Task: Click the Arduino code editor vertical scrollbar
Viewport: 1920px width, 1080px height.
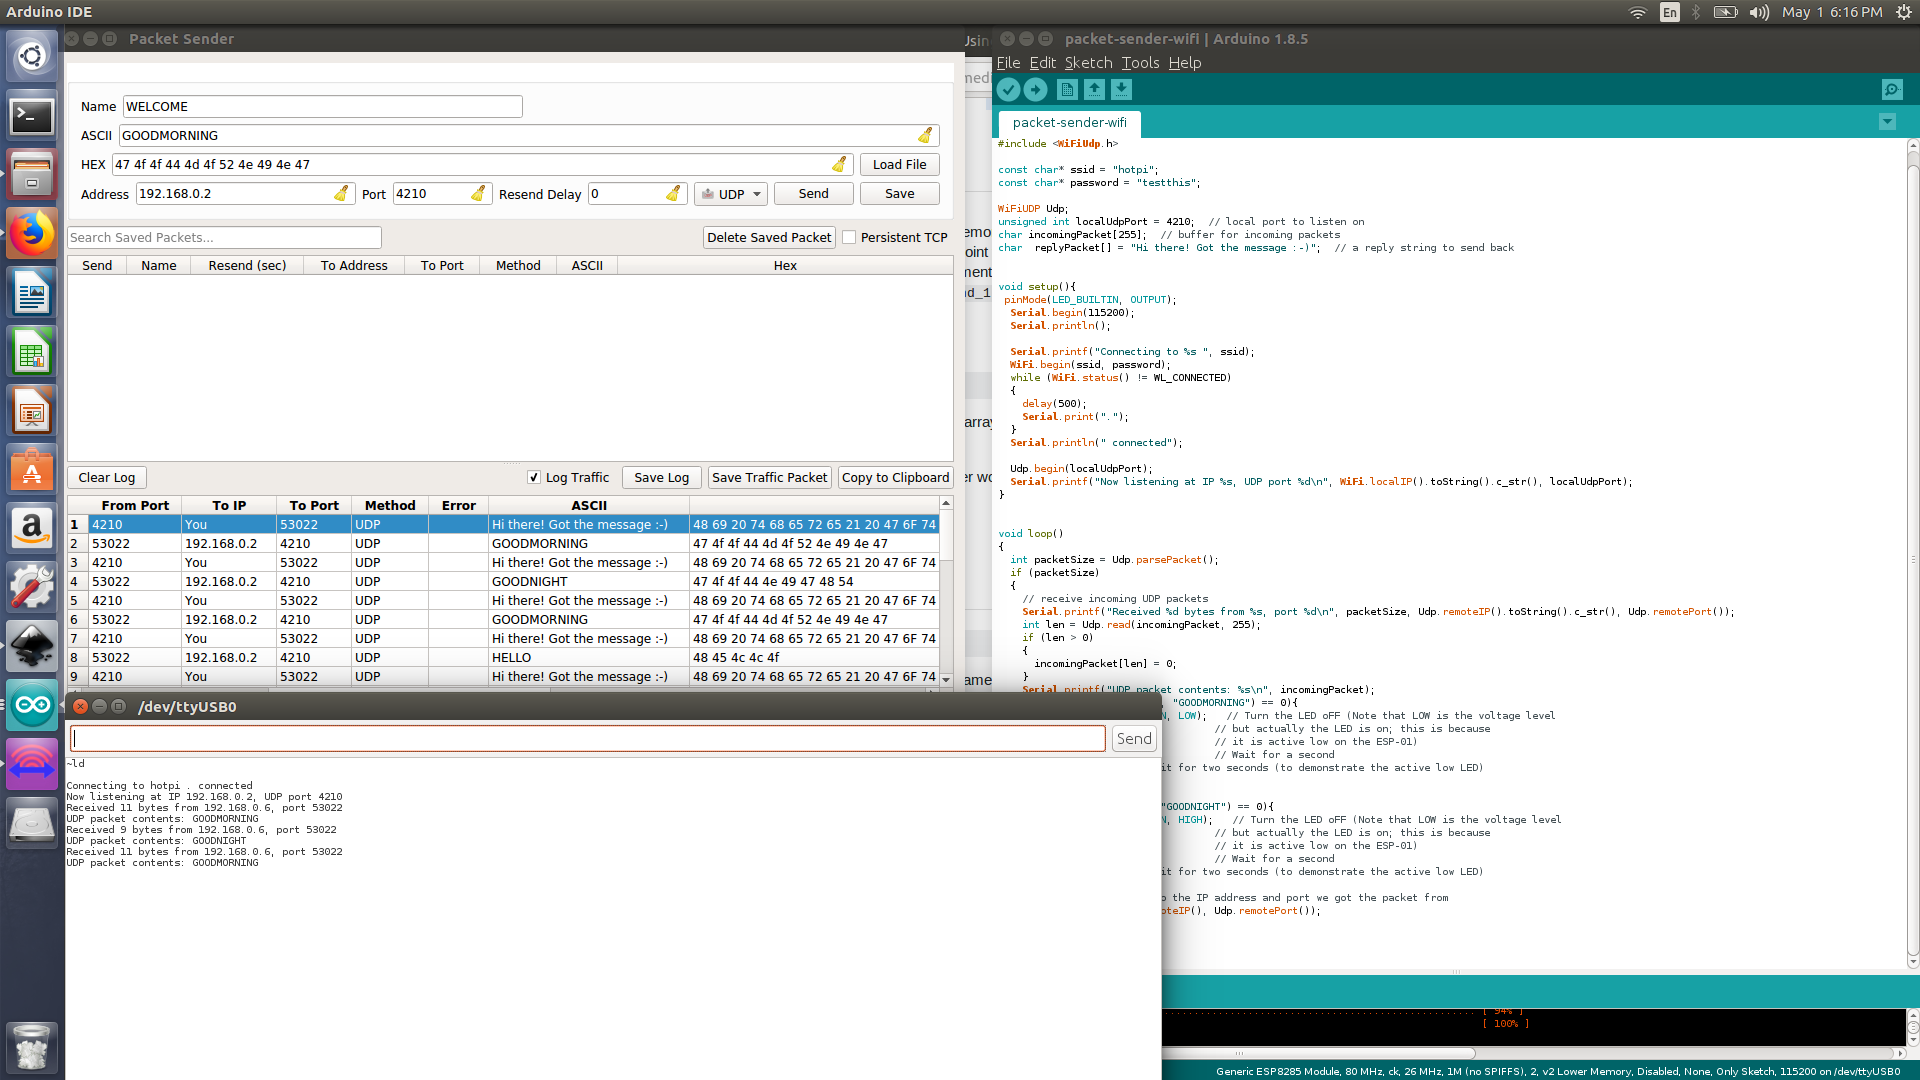Action: pyautogui.click(x=1912, y=555)
